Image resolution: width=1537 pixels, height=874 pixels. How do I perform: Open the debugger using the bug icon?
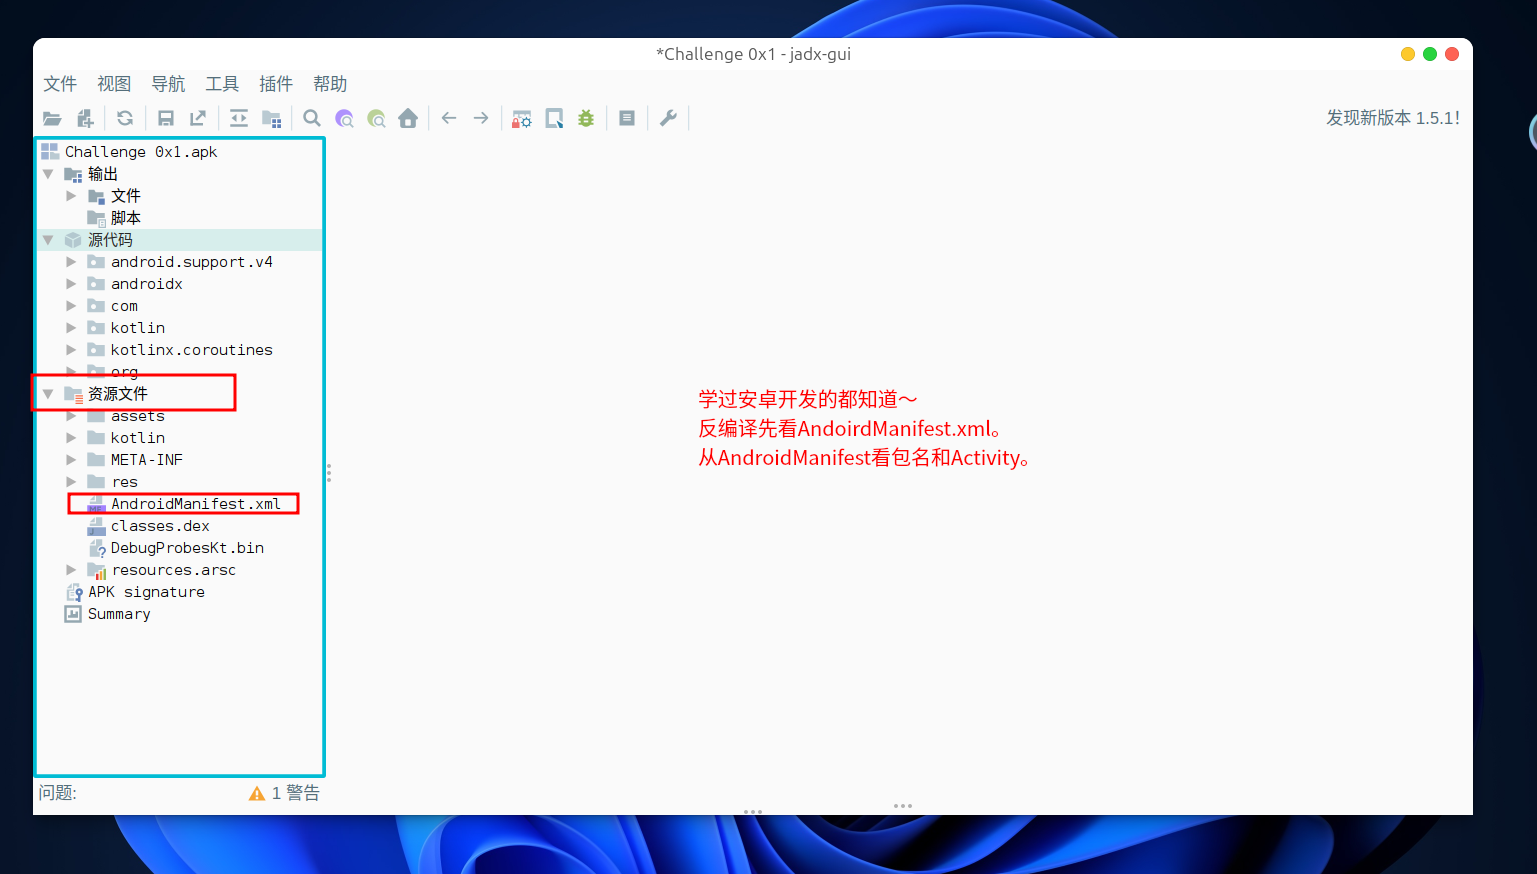[586, 119]
